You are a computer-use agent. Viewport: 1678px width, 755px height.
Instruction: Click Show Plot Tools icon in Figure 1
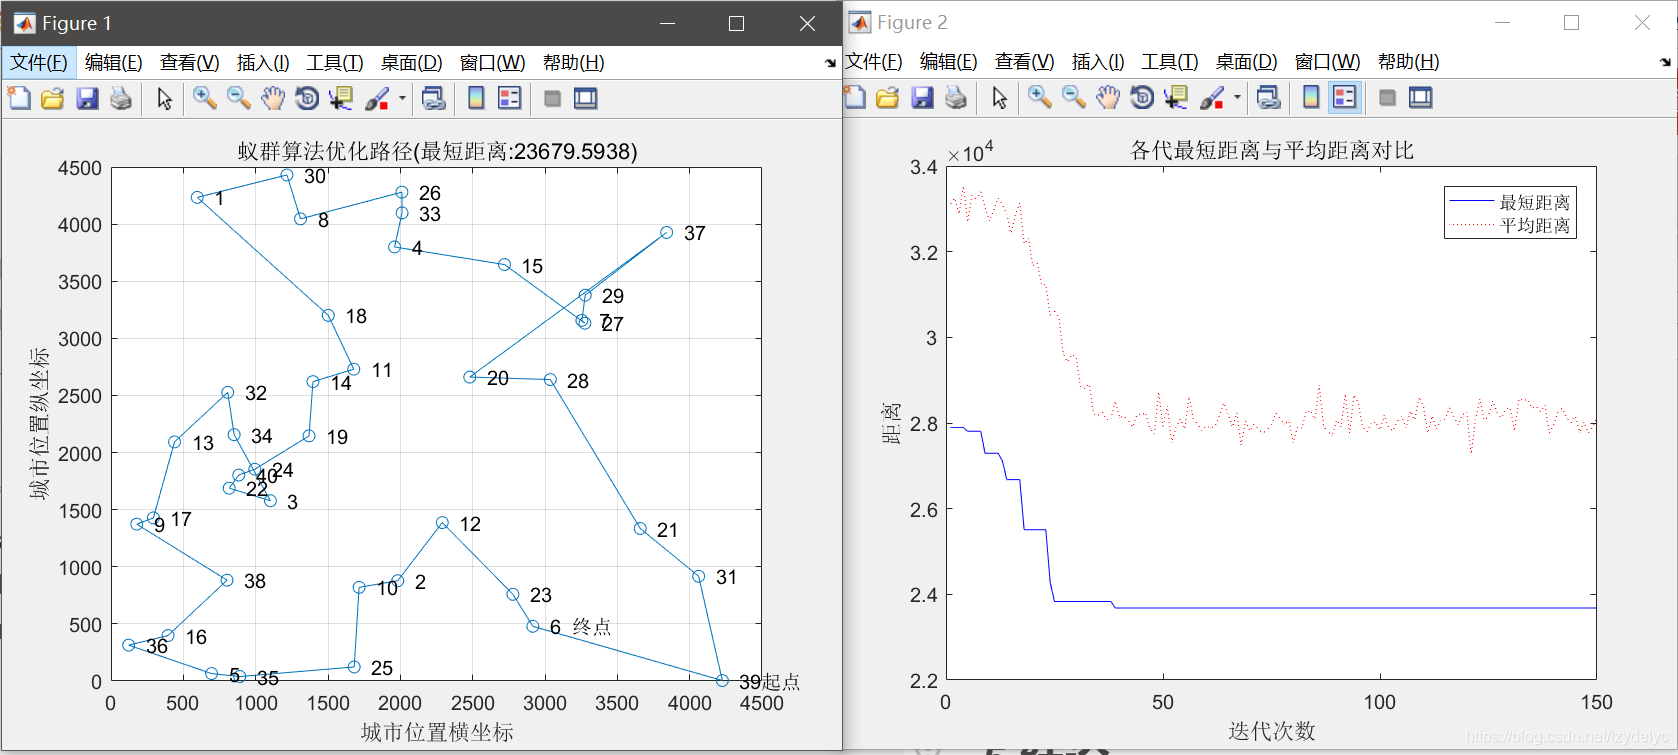[586, 98]
